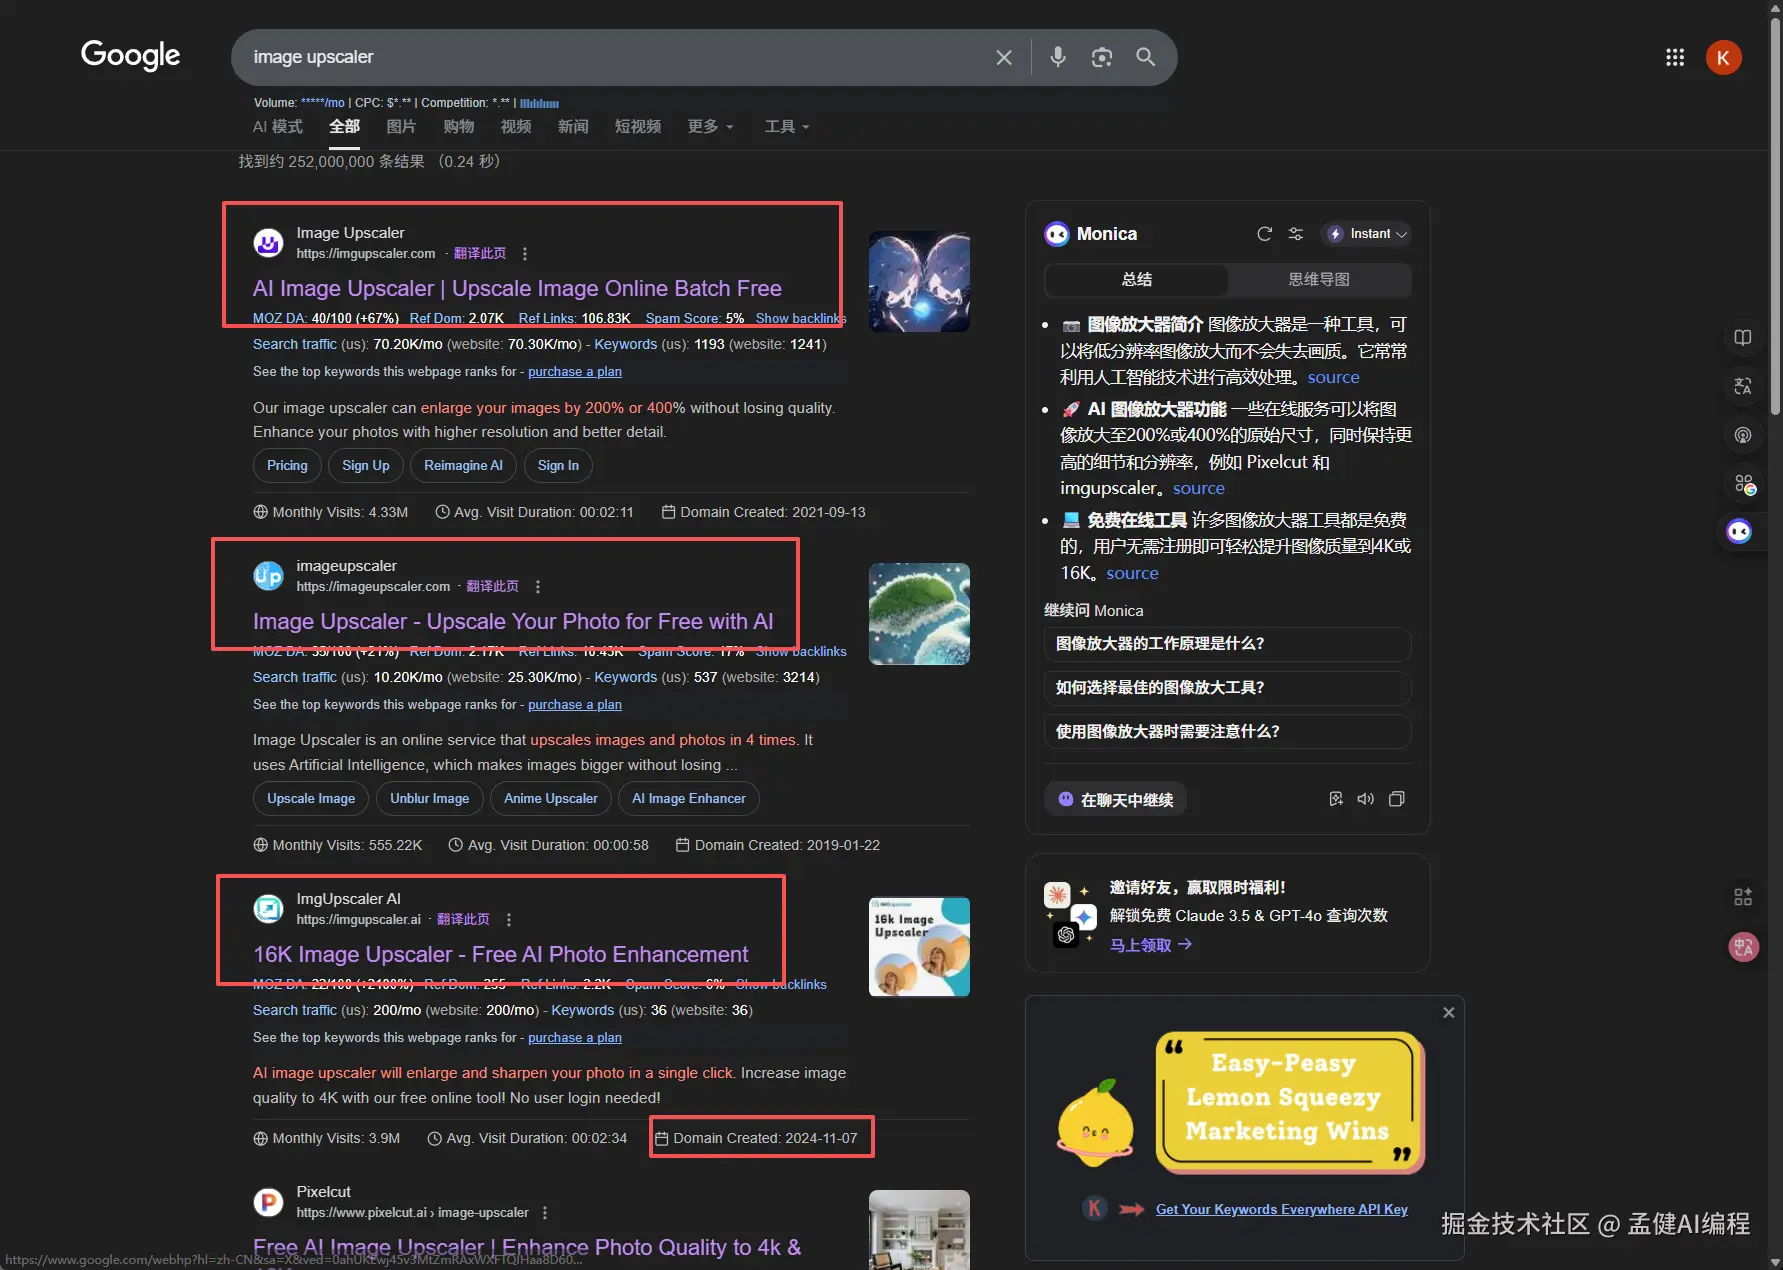This screenshot has height=1270, width=1783.
Task: Click the ImgUpscaler AI favicon
Action: tap(268, 909)
